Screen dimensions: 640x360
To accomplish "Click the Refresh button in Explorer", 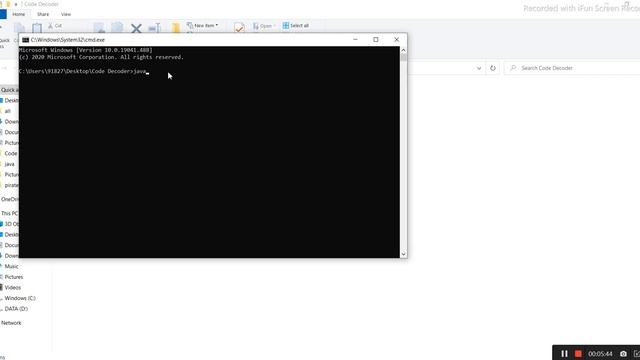I will coord(493,68).
